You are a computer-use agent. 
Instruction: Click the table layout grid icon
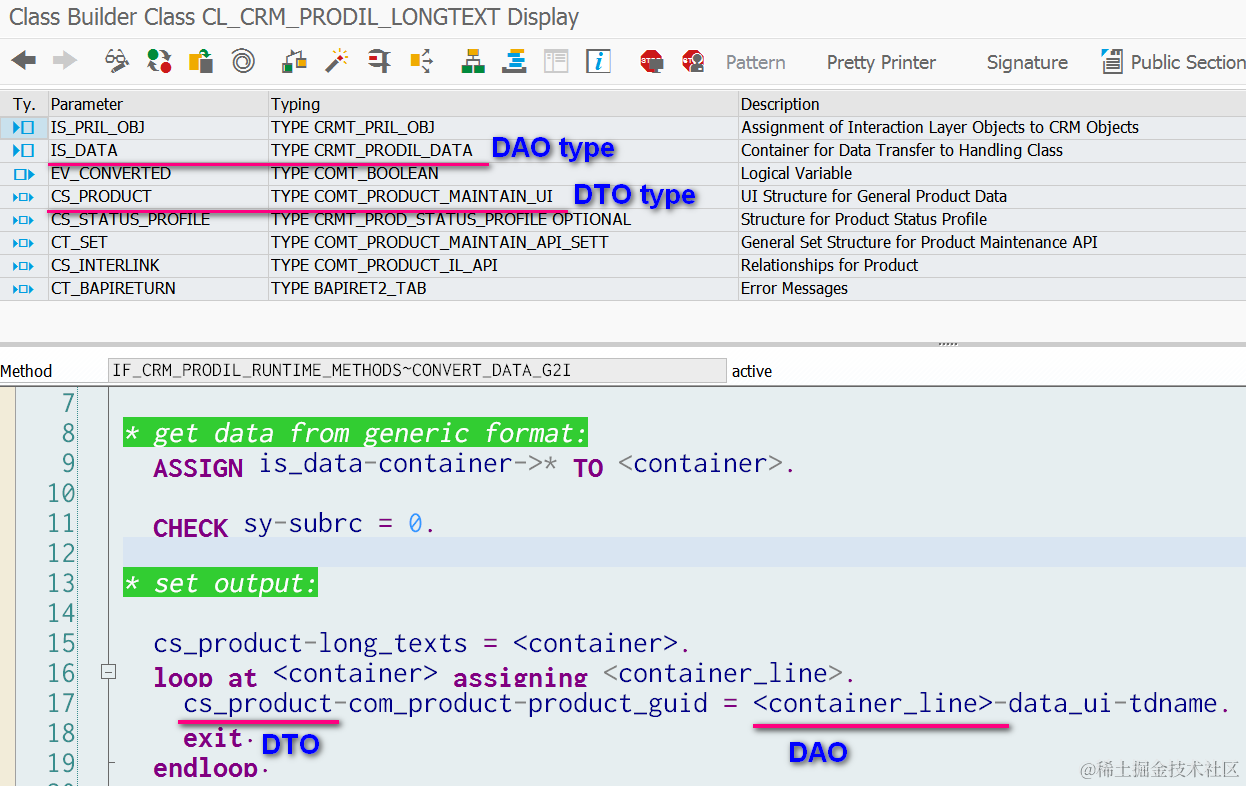click(555, 61)
